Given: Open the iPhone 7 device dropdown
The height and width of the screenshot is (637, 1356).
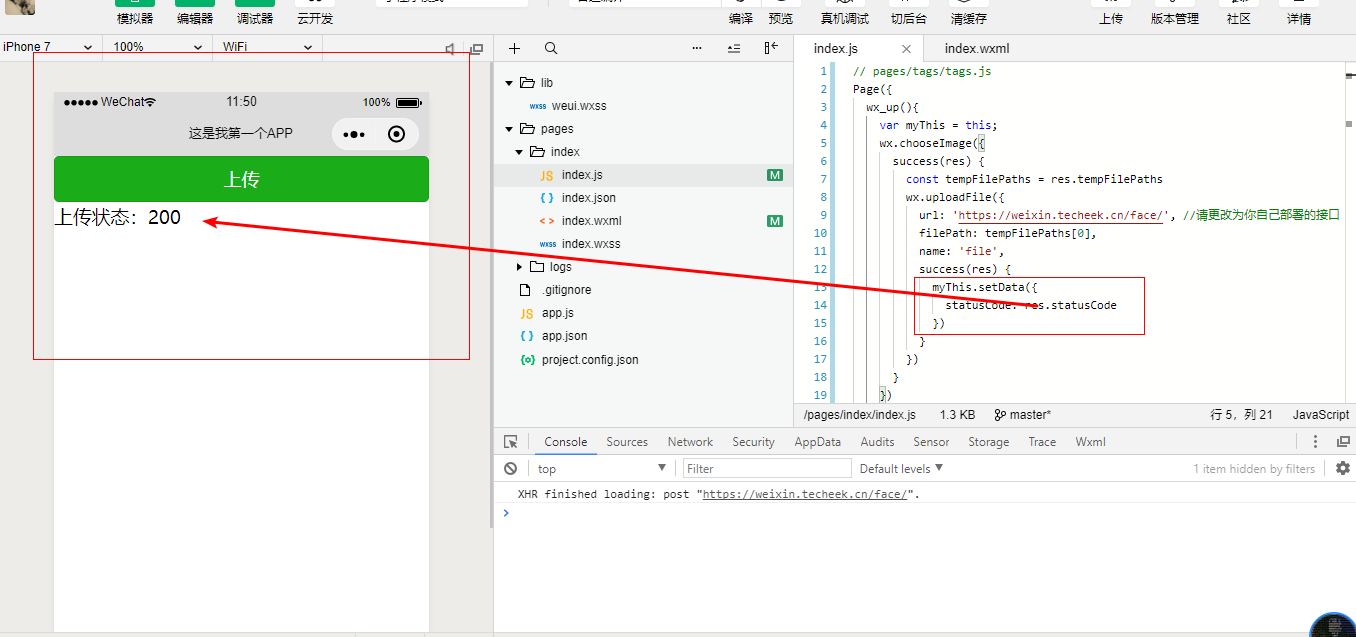Looking at the screenshot, I should [x=48, y=47].
